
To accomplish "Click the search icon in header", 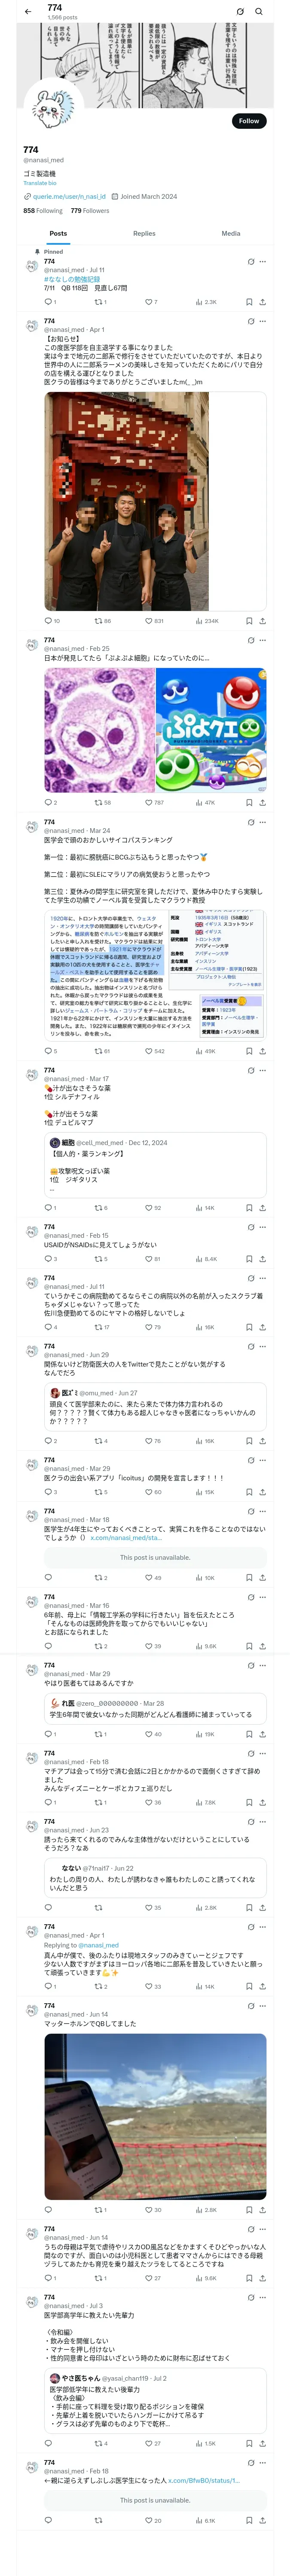I will click(x=259, y=12).
